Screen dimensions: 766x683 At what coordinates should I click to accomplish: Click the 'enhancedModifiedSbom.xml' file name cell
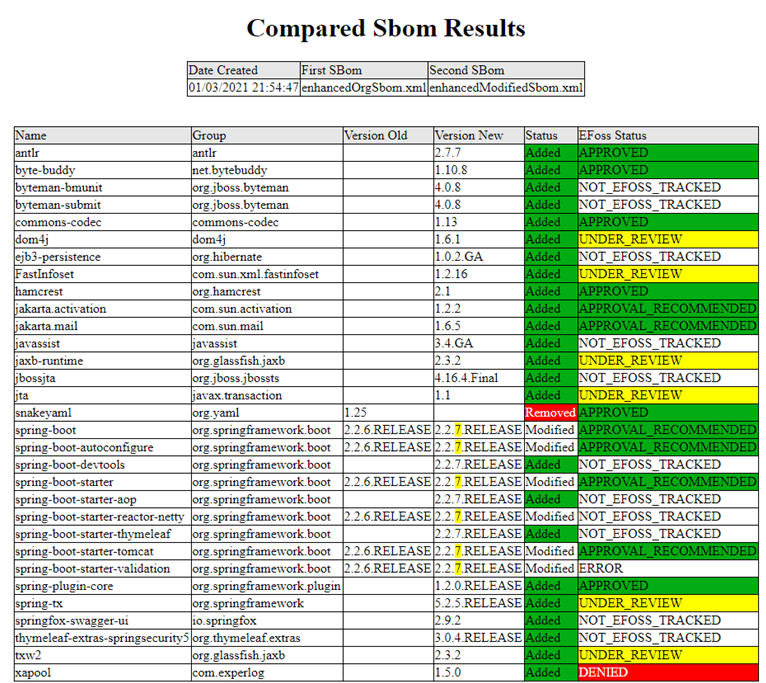coord(506,87)
